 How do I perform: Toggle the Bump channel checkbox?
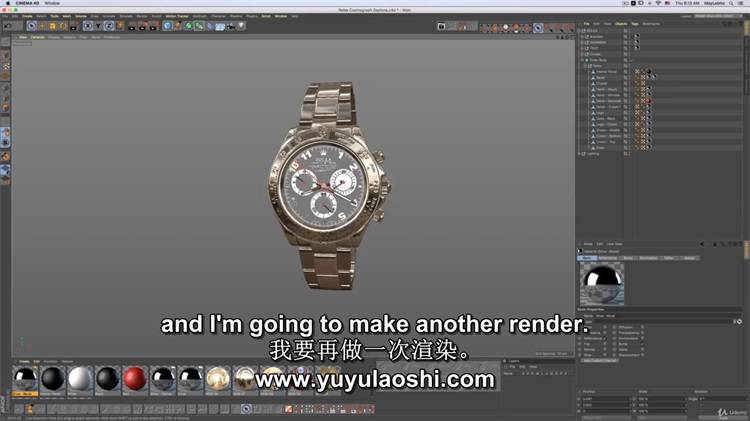[x=642, y=344]
